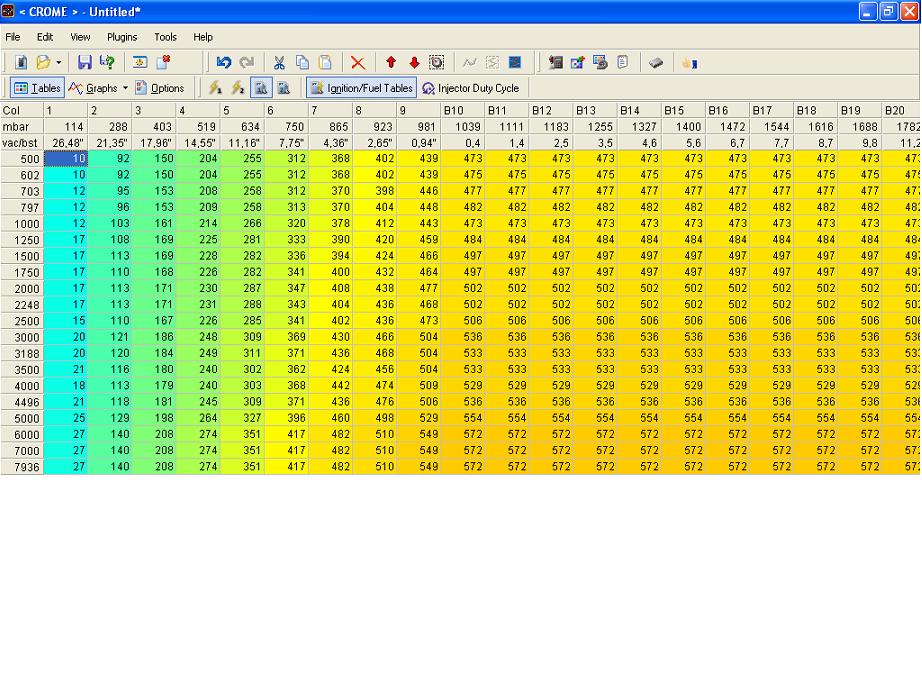This screenshot has height=692, width=922.
Task: Switch to Injector Duty Cycle view
Action: [471, 88]
